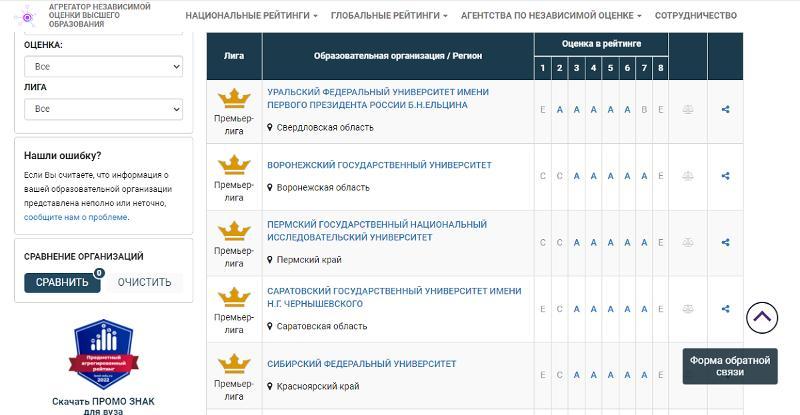Image resolution: width=800 pixels, height=415 pixels.
Task: Open the Сотрудничество menu item
Action: (x=695, y=16)
